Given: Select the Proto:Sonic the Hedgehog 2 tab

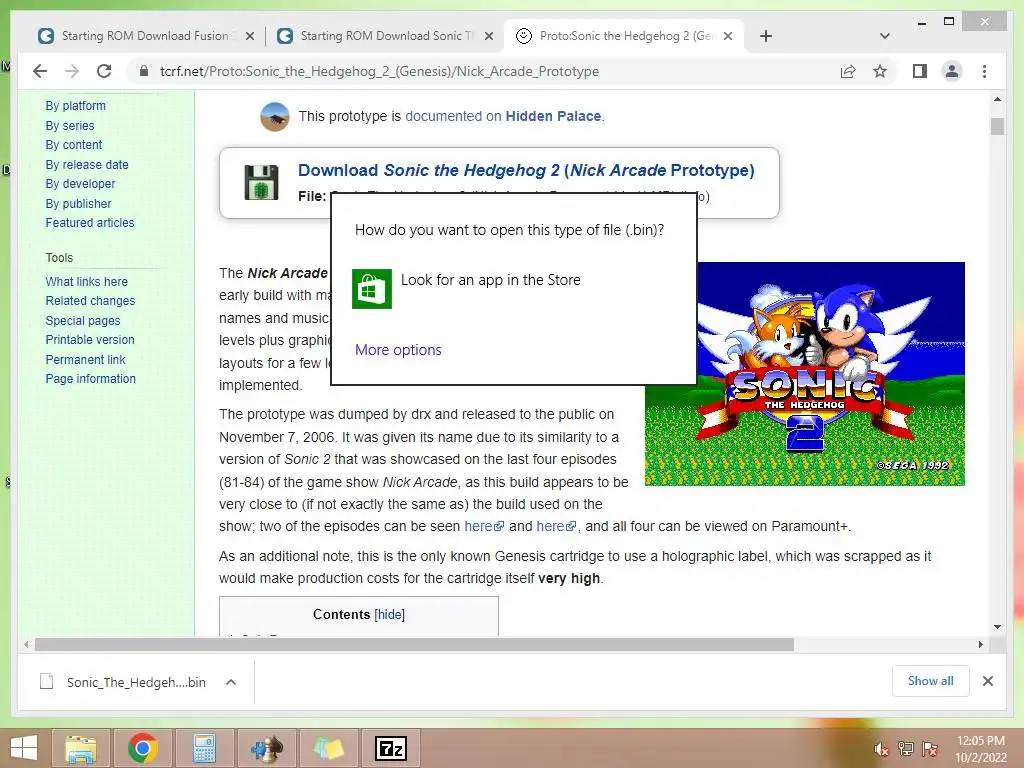Looking at the screenshot, I should [x=623, y=36].
